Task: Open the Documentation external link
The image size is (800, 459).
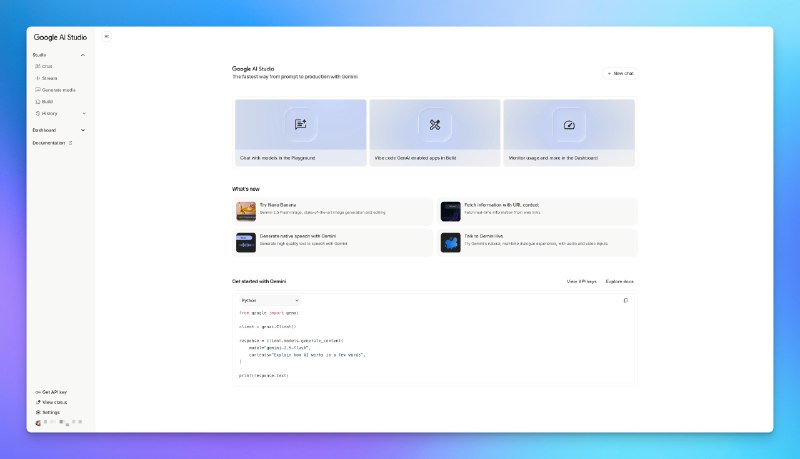Action: 52,143
